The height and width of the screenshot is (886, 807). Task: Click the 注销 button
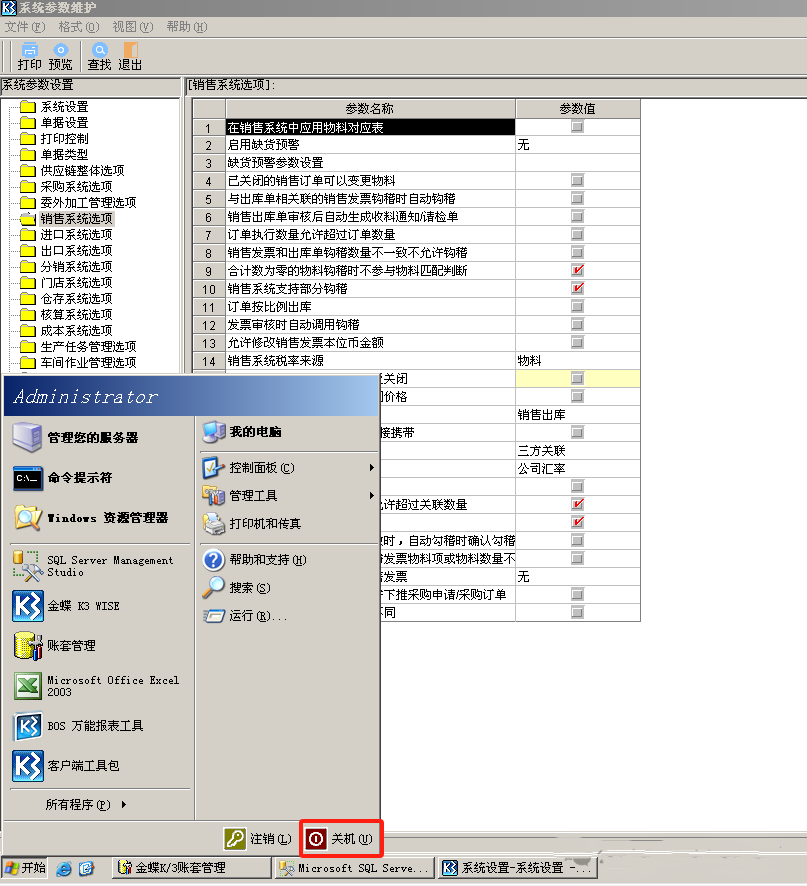click(x=260, y=840)
